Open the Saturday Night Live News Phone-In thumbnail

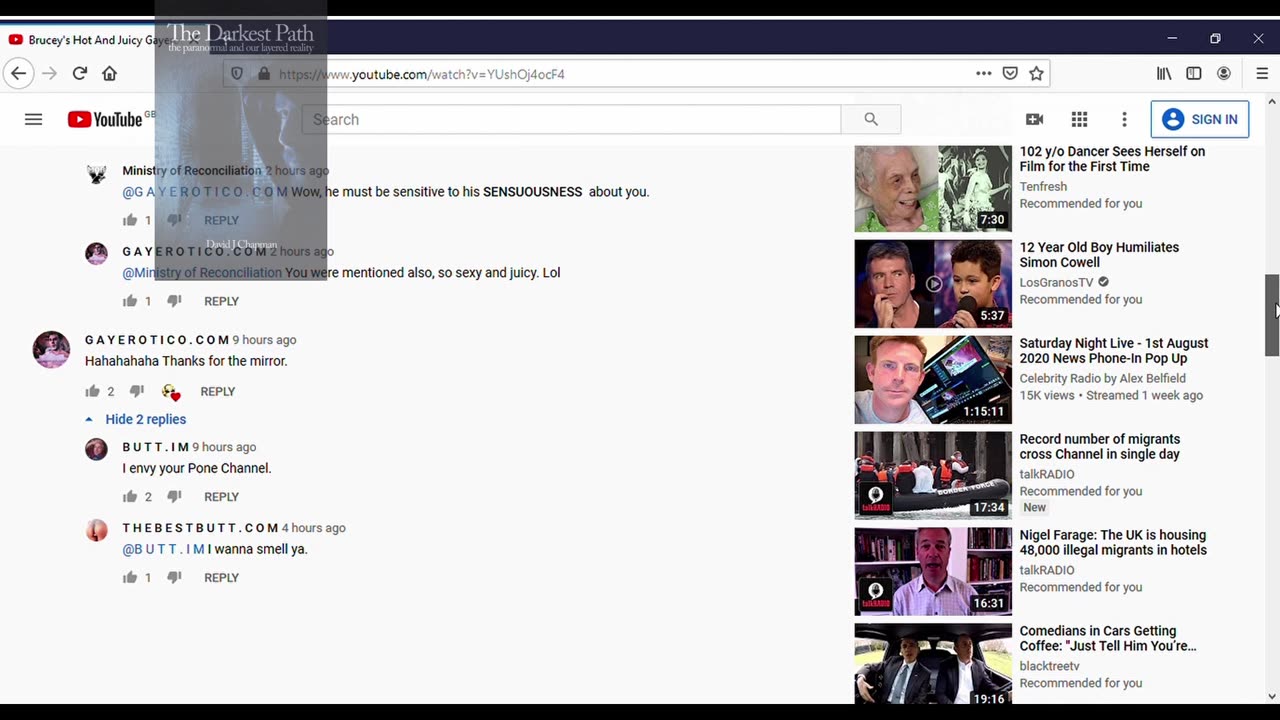[x=933, y=380]
